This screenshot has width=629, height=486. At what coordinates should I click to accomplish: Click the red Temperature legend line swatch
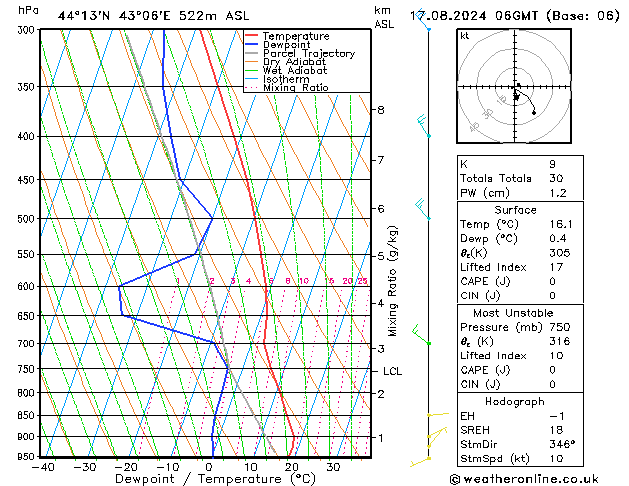tap(252, 36)
